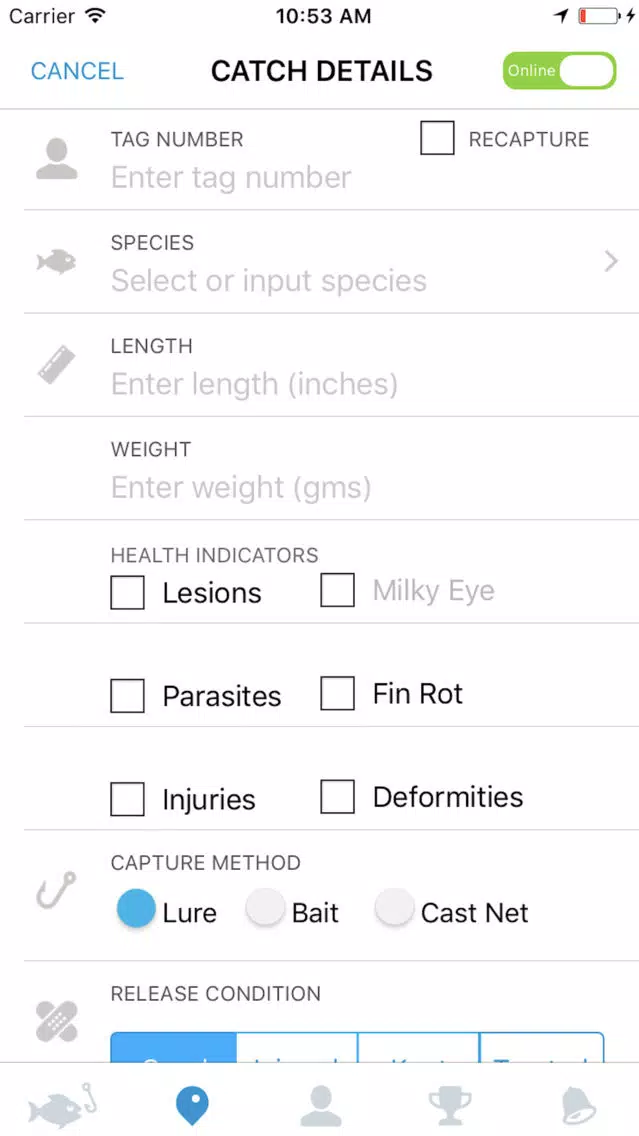The image size is (639, 1136).
Task: Open the fish and hook catches tab
Action: tap(62, 1106)
